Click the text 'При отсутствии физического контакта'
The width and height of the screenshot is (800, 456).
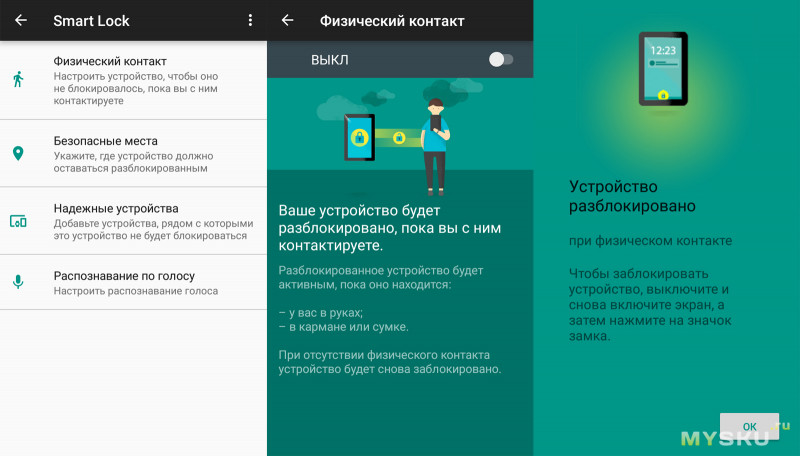(x=390, y=362)
